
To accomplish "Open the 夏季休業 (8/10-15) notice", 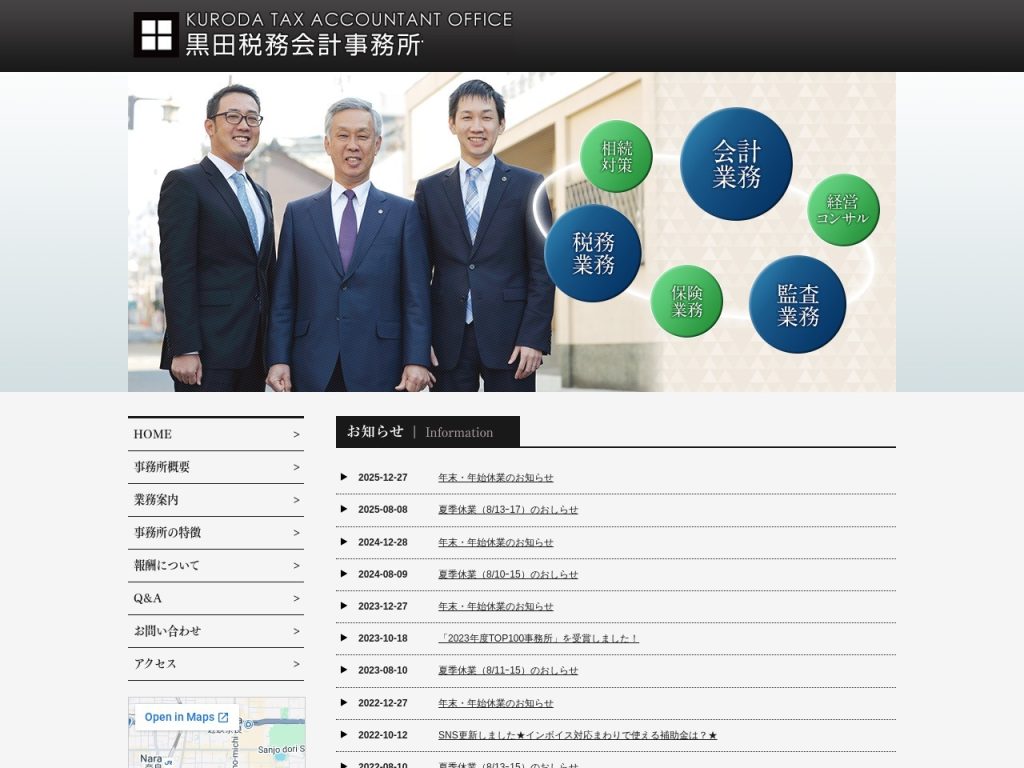I will coord(508,575).
